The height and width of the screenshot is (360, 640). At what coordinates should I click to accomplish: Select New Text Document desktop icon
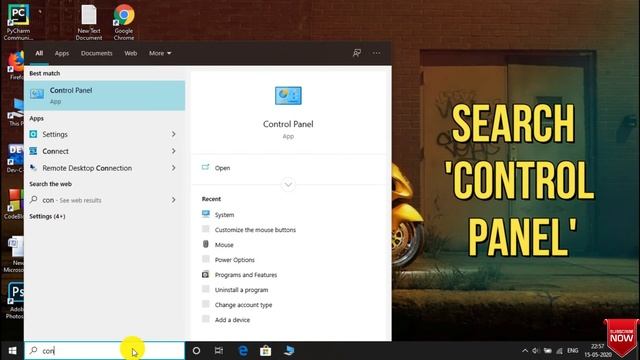click(x=89, y=22)
